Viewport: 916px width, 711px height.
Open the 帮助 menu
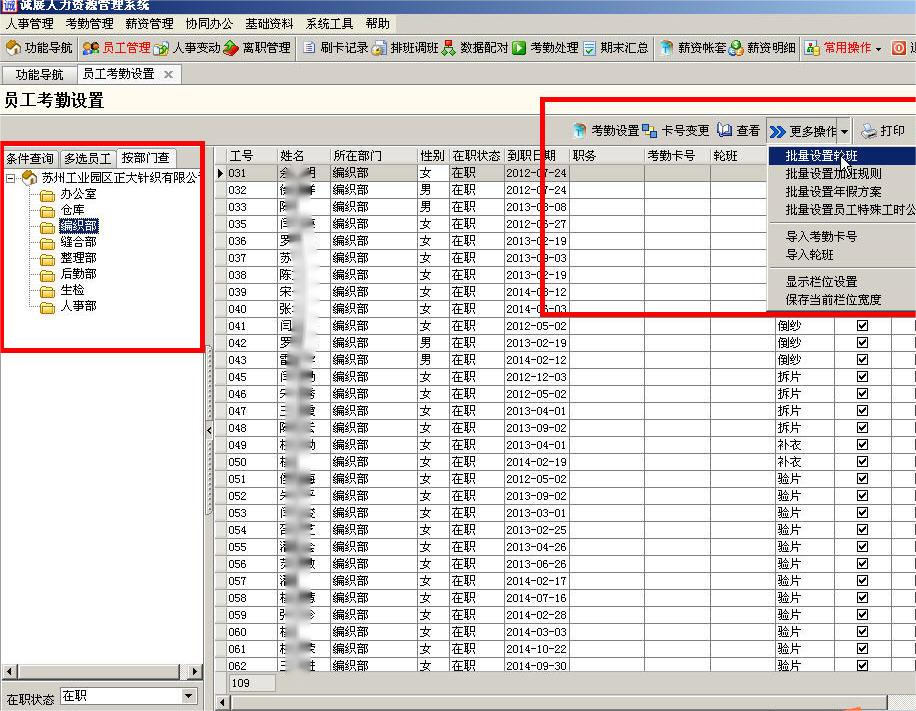click(377, 23)
